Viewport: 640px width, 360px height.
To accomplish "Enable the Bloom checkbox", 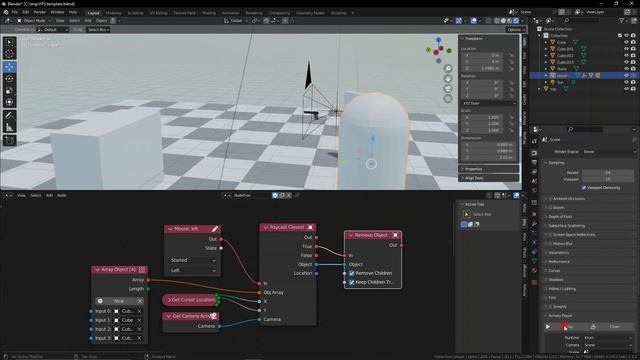I will point(550,208).
